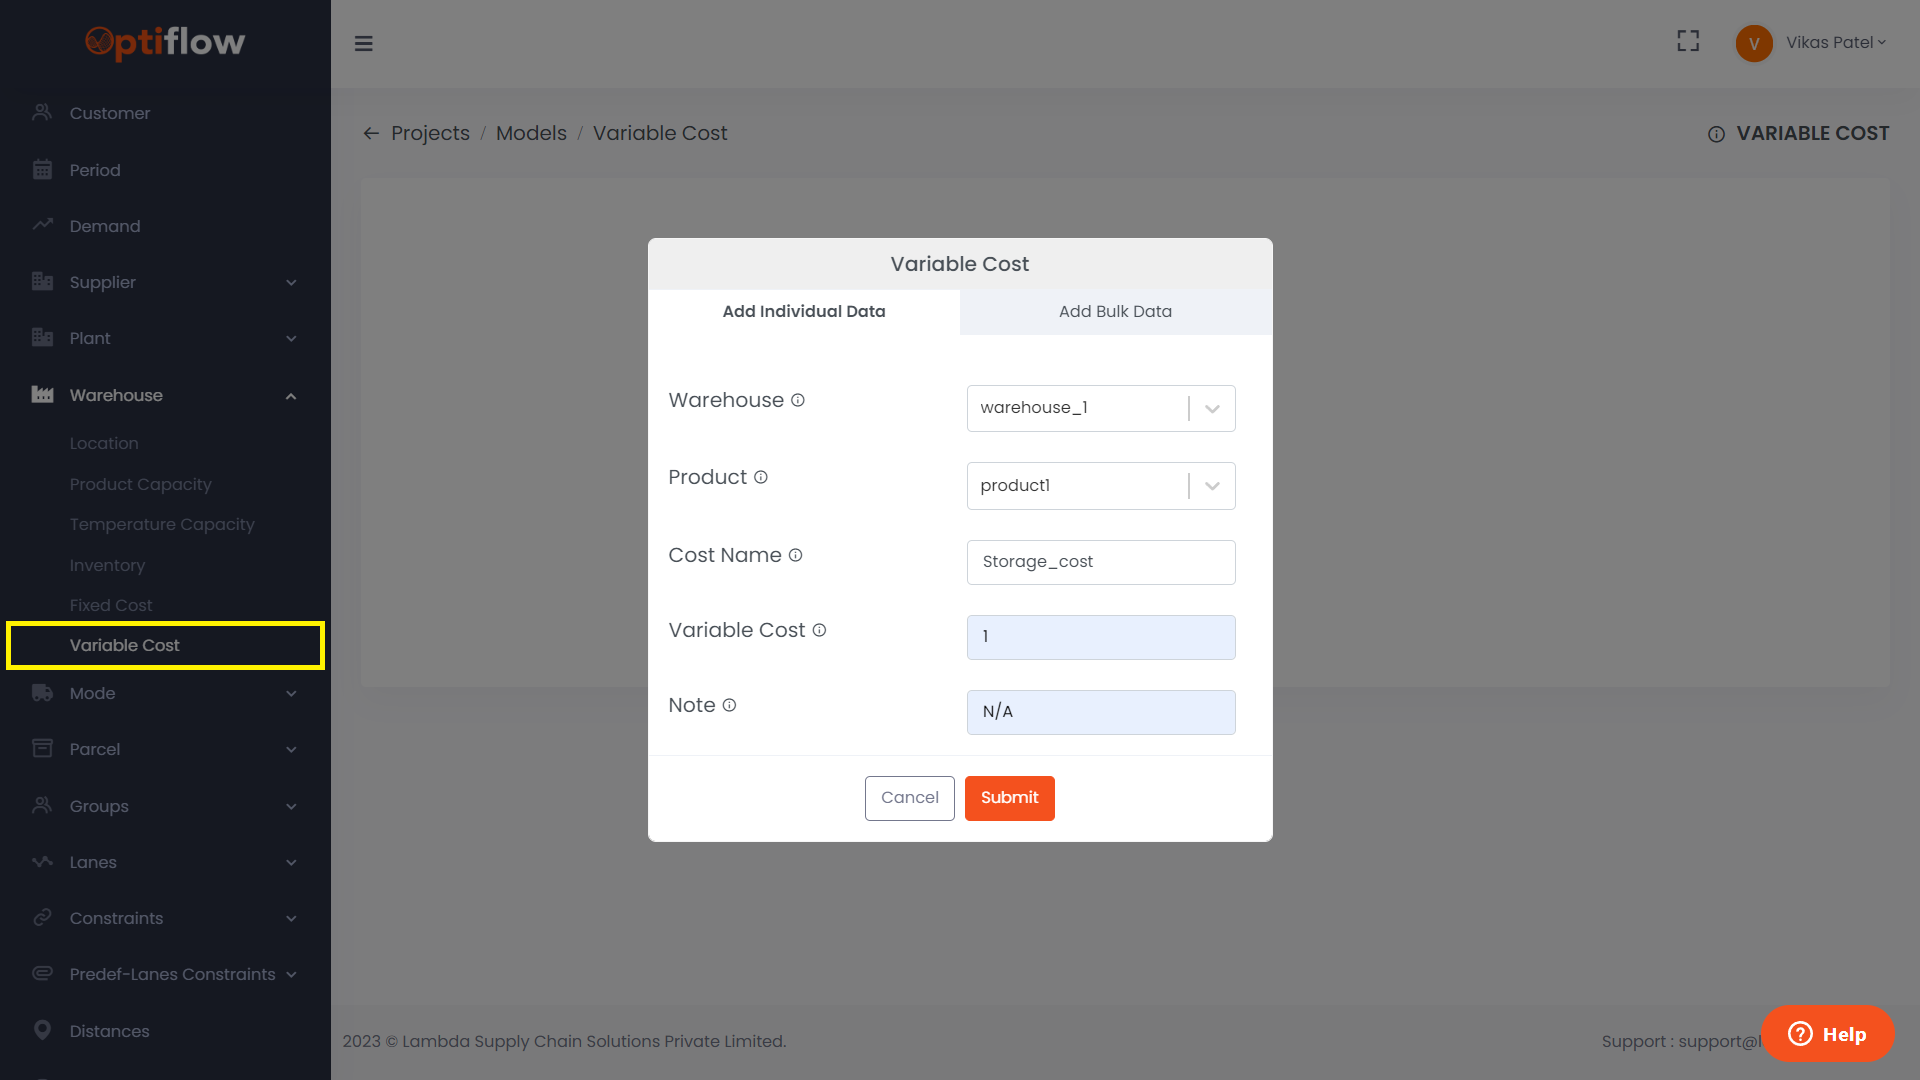1920x1080 pixels.
Task: Click the back arrow beside Projects
Action: point(371,133)
